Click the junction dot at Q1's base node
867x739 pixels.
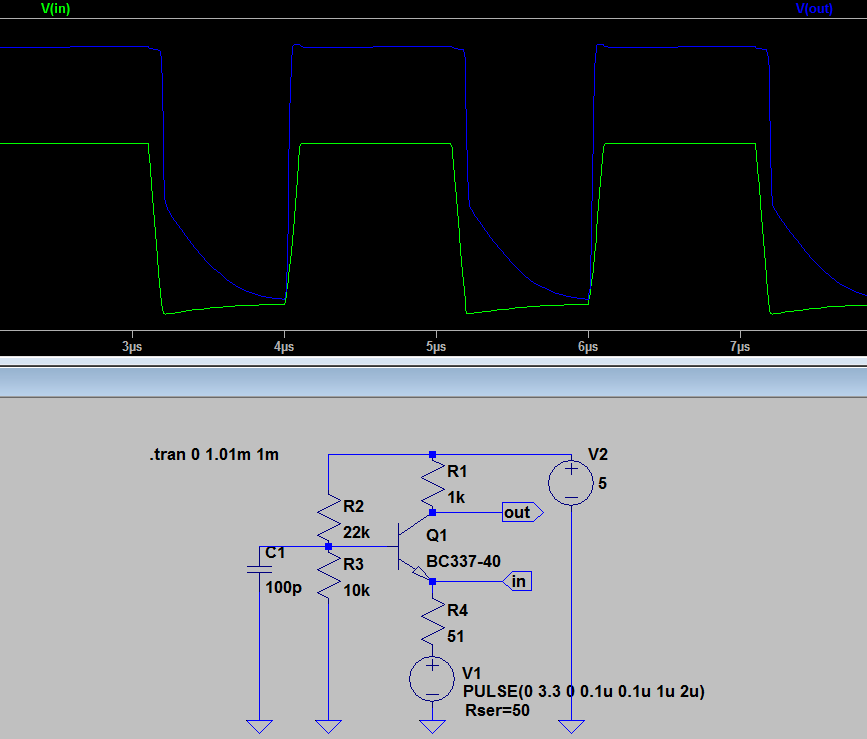(x=328, y=547)
